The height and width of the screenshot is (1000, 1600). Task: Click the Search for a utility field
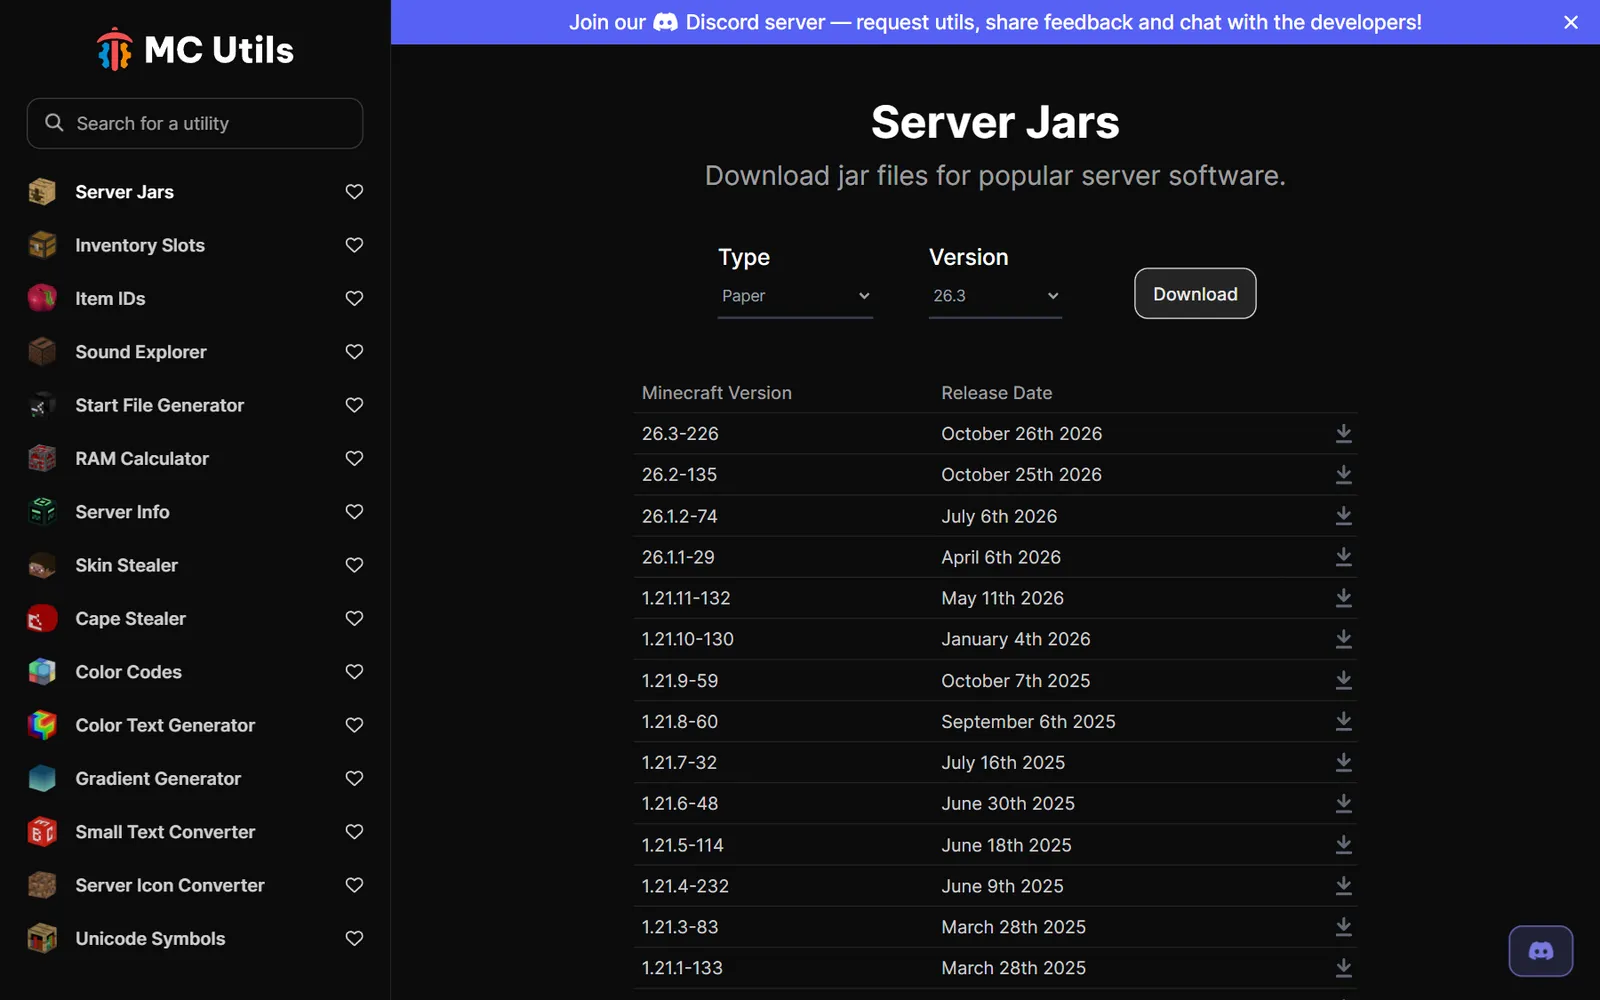[x=195, y=123]
